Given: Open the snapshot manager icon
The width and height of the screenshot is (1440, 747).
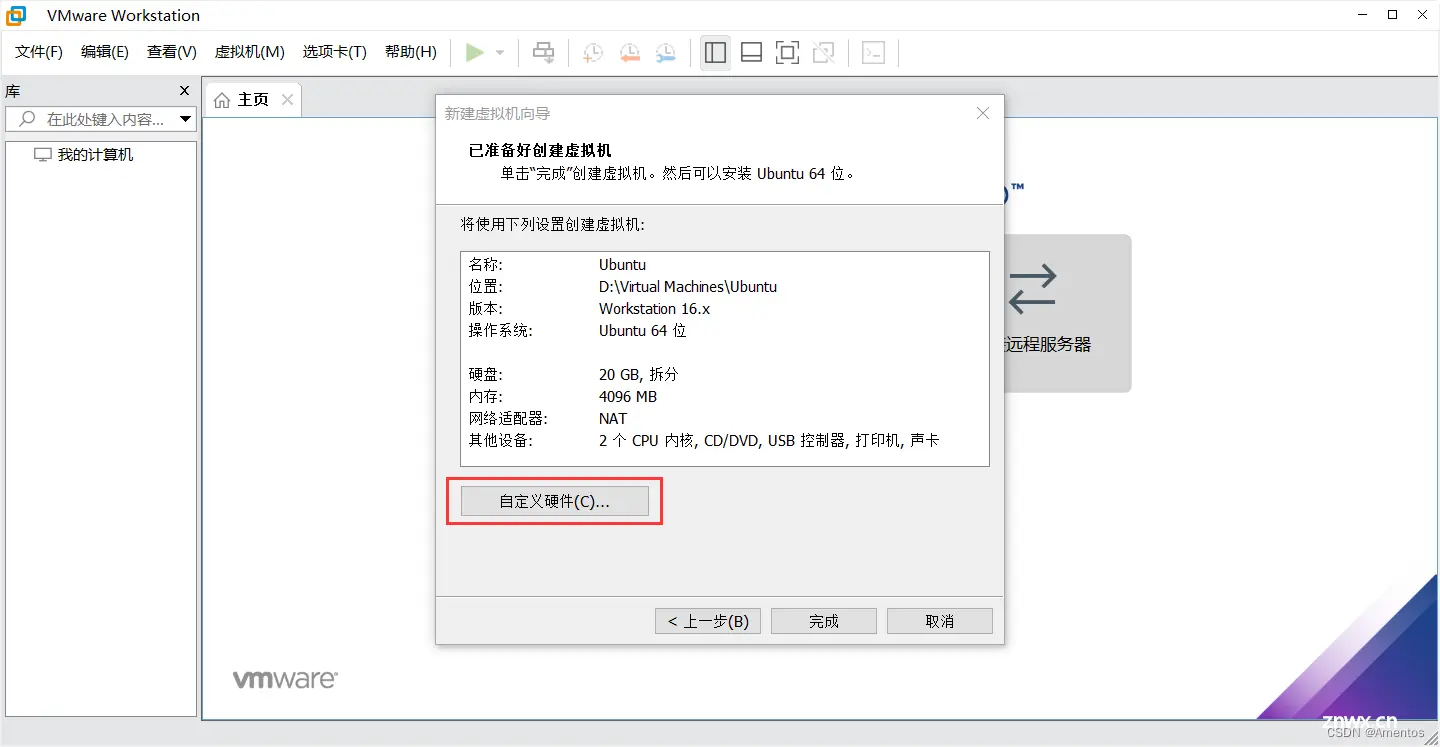Looking at the screenshot, I should tap(665, 52).
